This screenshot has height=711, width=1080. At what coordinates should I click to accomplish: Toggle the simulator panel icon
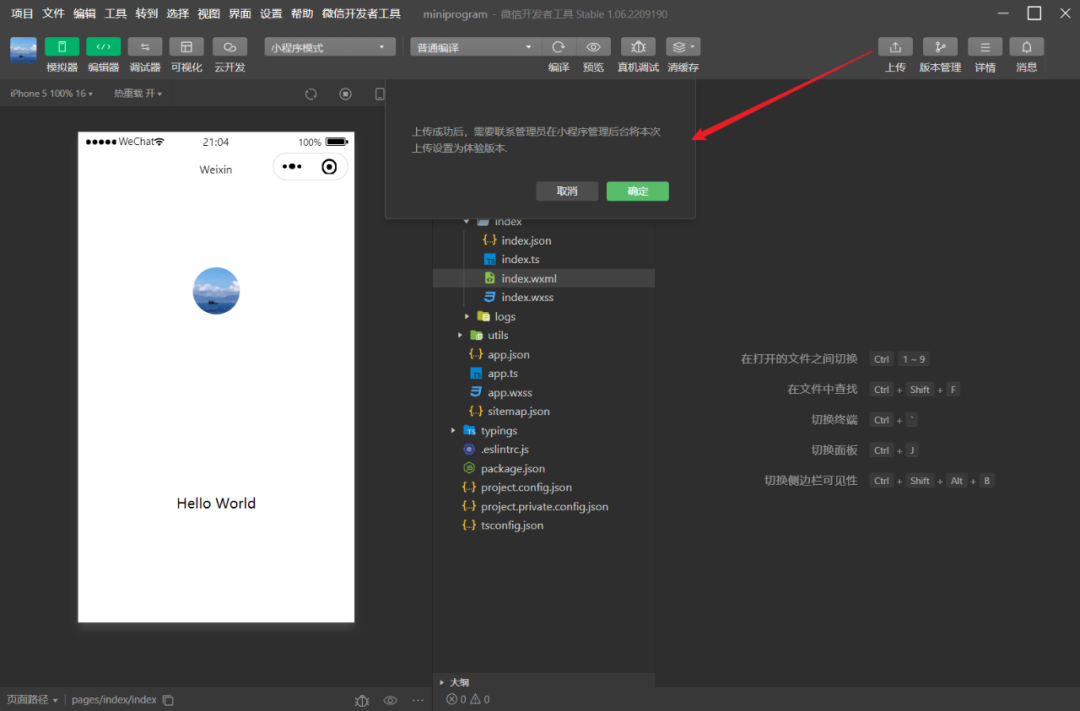coord(61,47)
